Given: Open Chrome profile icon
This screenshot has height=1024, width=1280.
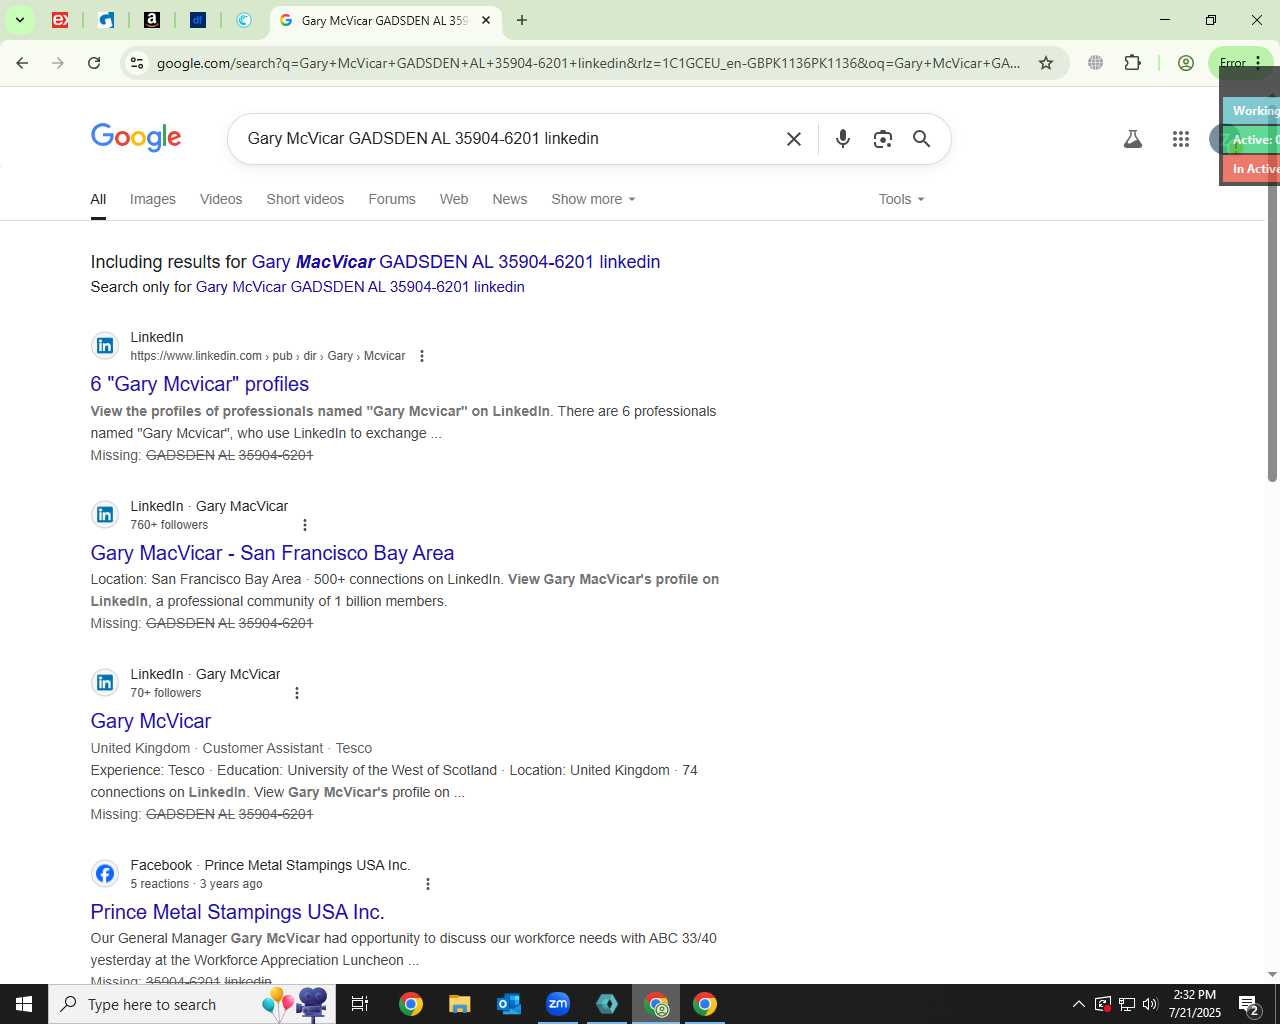Looking at the screenshot, I should [x=1186, y=63].
